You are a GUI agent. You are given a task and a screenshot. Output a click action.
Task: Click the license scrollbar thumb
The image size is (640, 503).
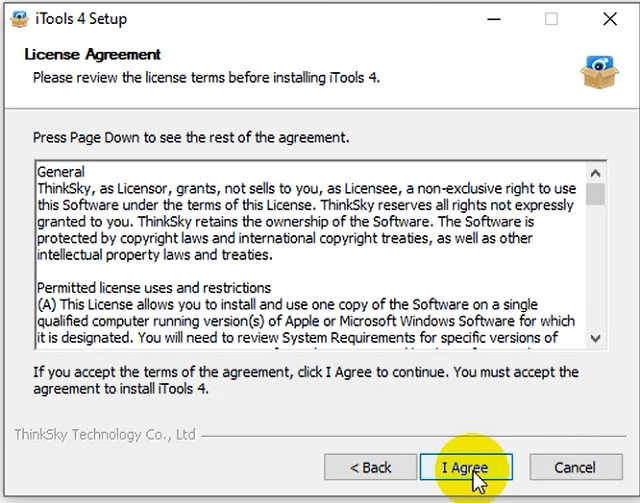click(x=596, y=194)
